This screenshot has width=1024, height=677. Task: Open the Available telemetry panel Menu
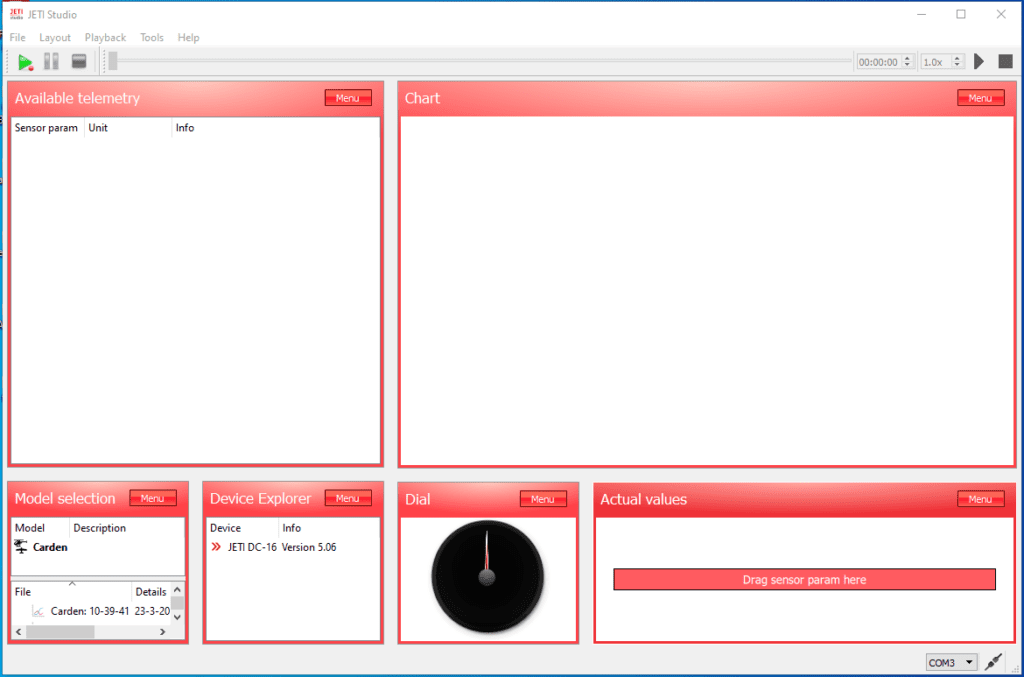(348, 98)
